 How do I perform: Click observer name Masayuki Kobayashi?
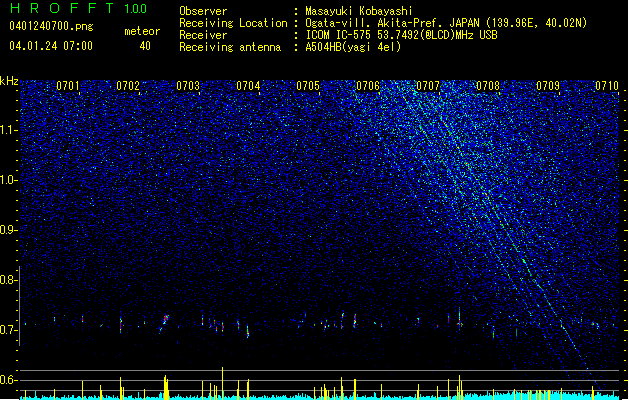(x=359, y=11)
